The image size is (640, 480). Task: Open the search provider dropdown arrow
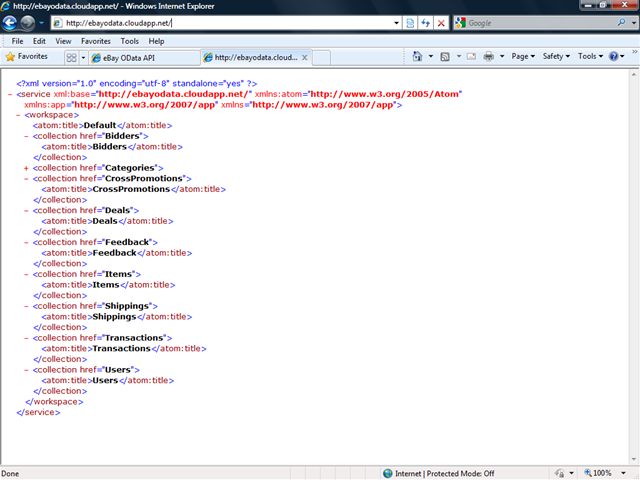[633, 23]
